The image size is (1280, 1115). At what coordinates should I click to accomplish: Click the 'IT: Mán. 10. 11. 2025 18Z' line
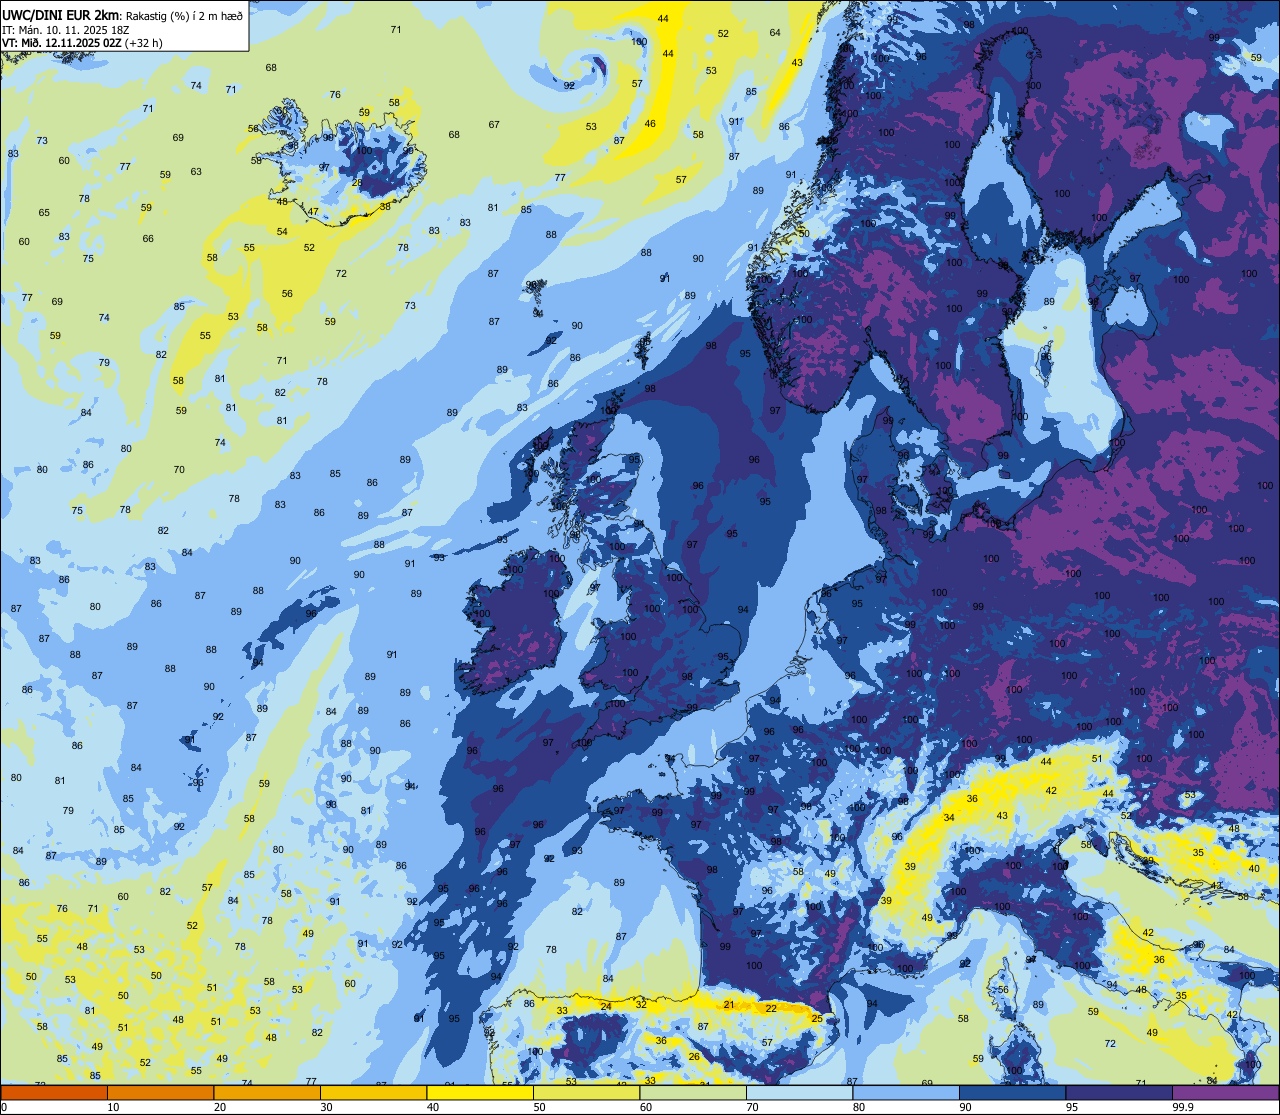[x=67, y=30]
